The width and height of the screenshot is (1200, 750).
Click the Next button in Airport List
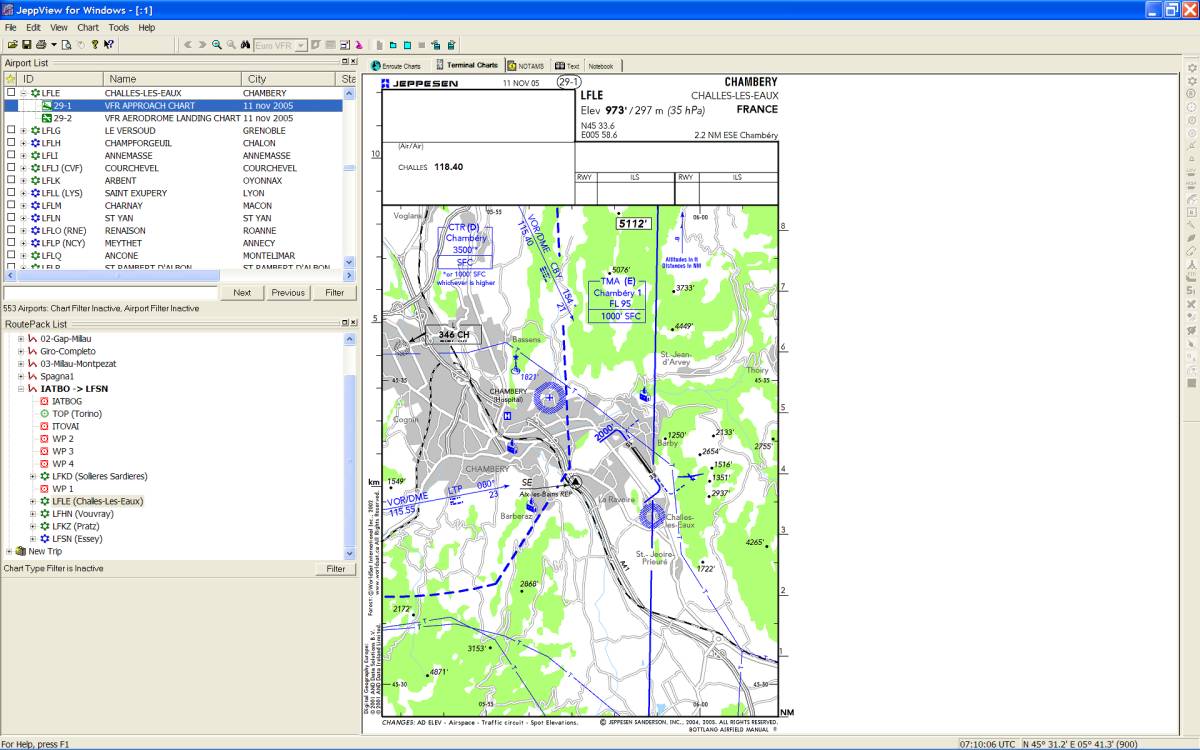[x=242, y=293]
